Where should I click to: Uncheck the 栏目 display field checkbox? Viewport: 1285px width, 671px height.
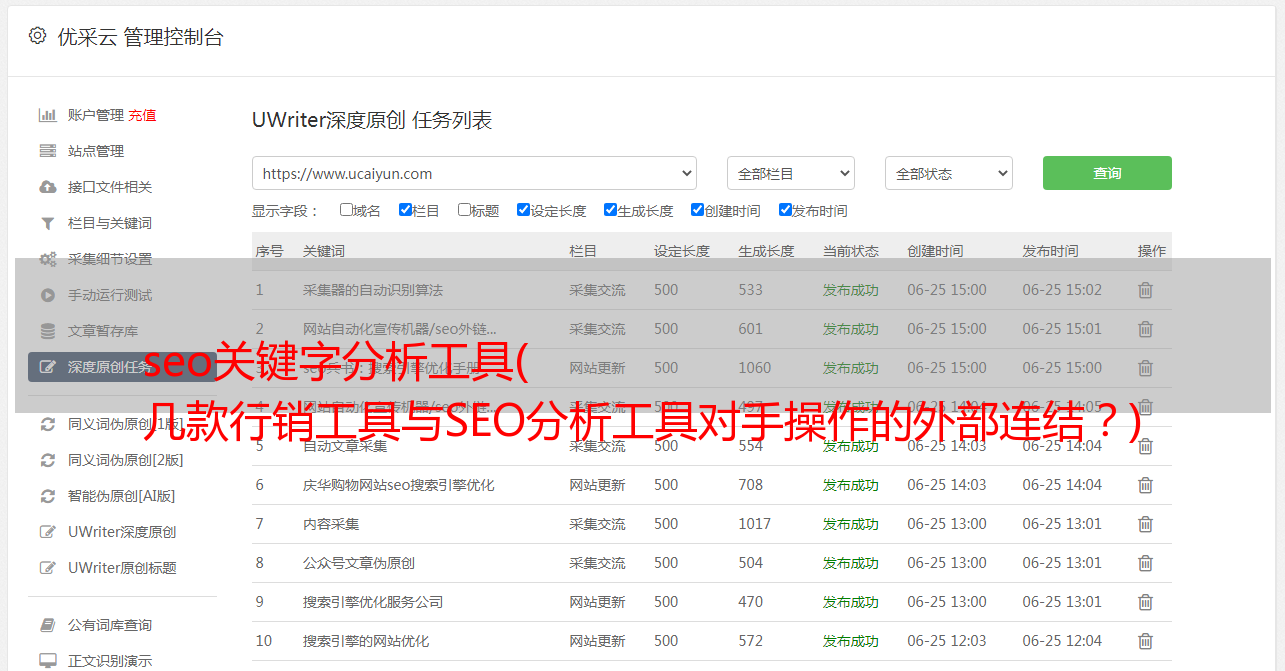pos(405,210)
